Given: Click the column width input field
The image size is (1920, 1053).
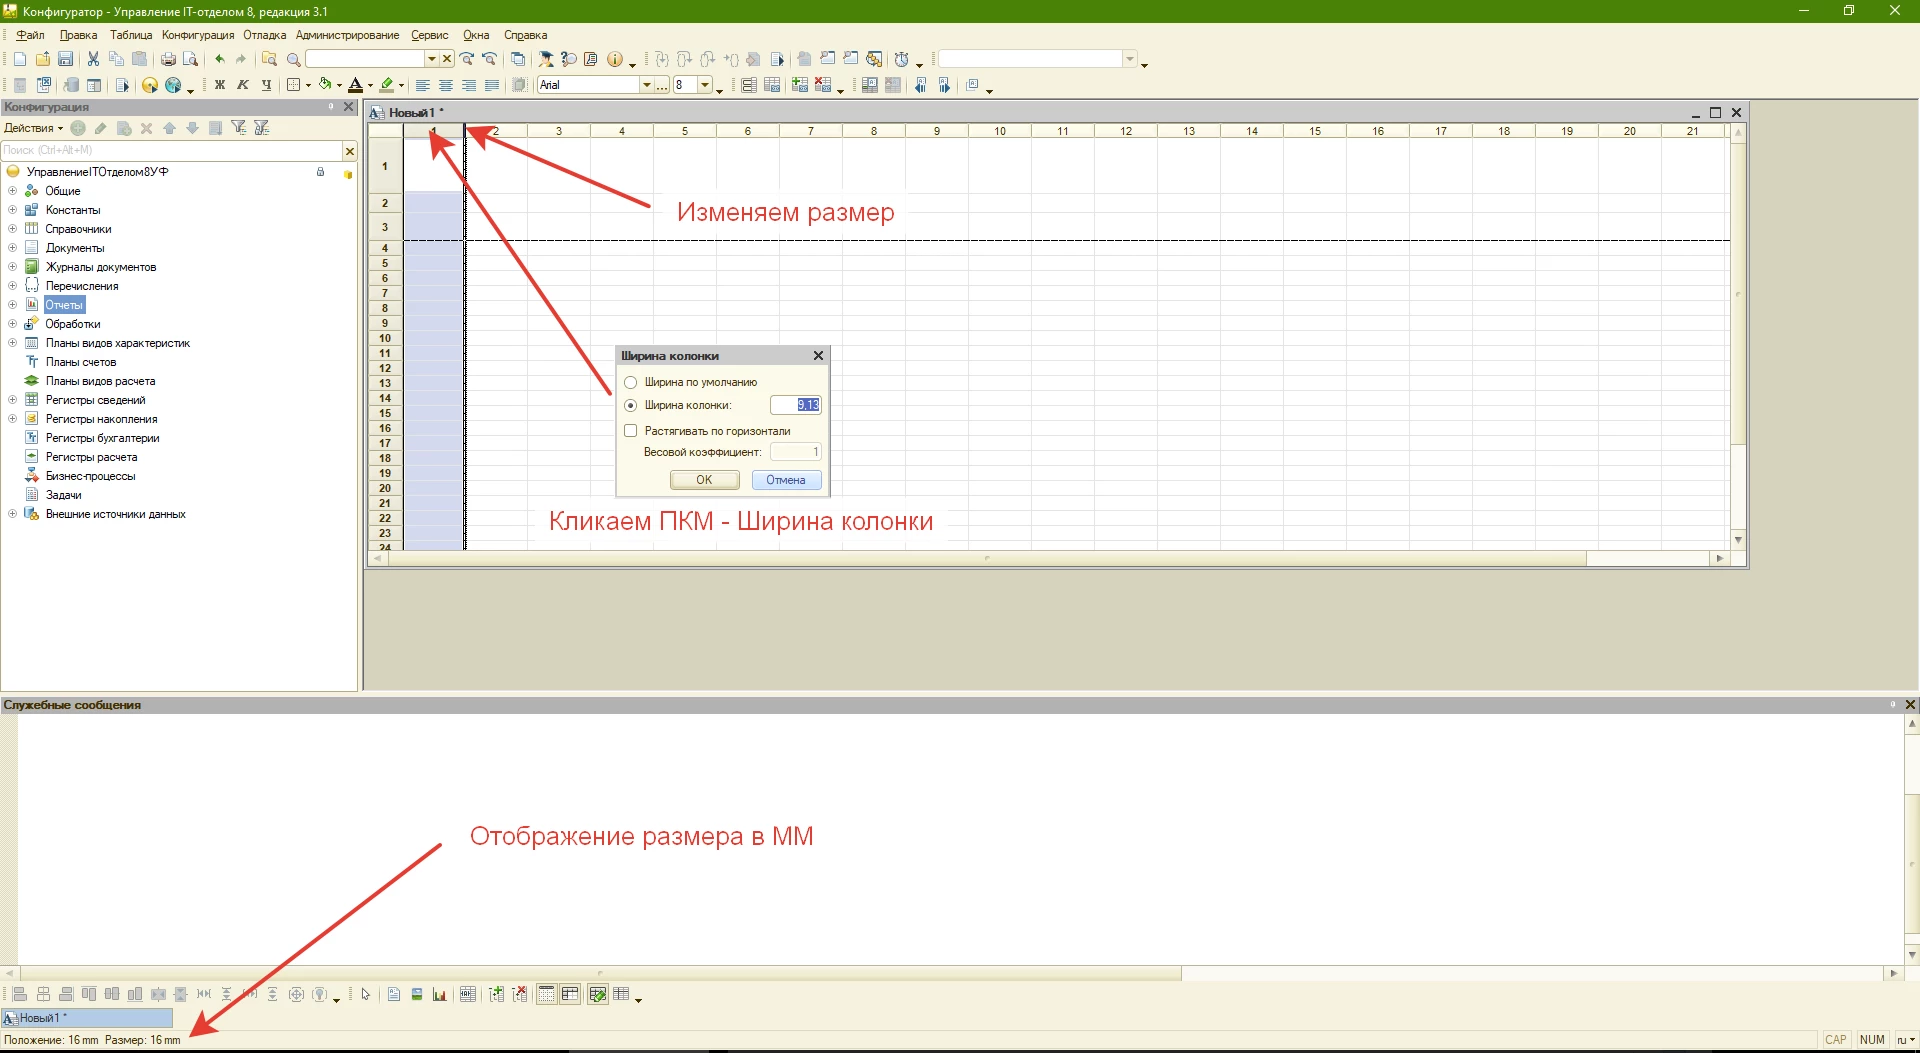Looking at the screenshot, I should pos(795,405).
